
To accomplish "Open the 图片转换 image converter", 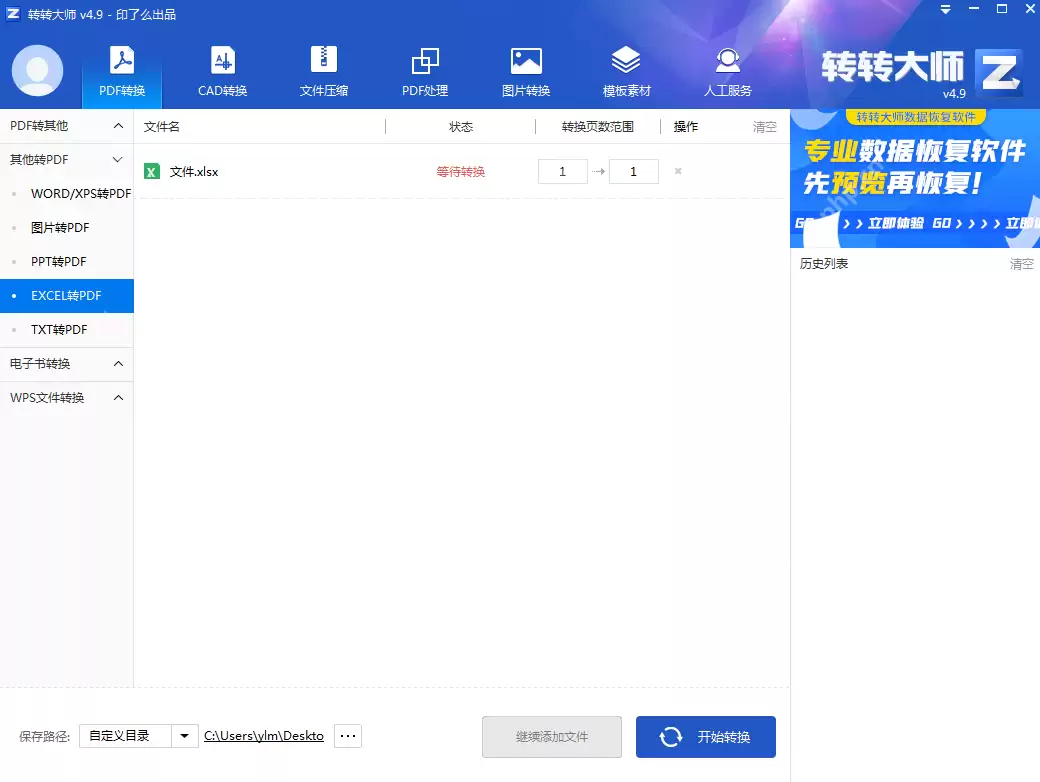I will click(x=526, y=70).
